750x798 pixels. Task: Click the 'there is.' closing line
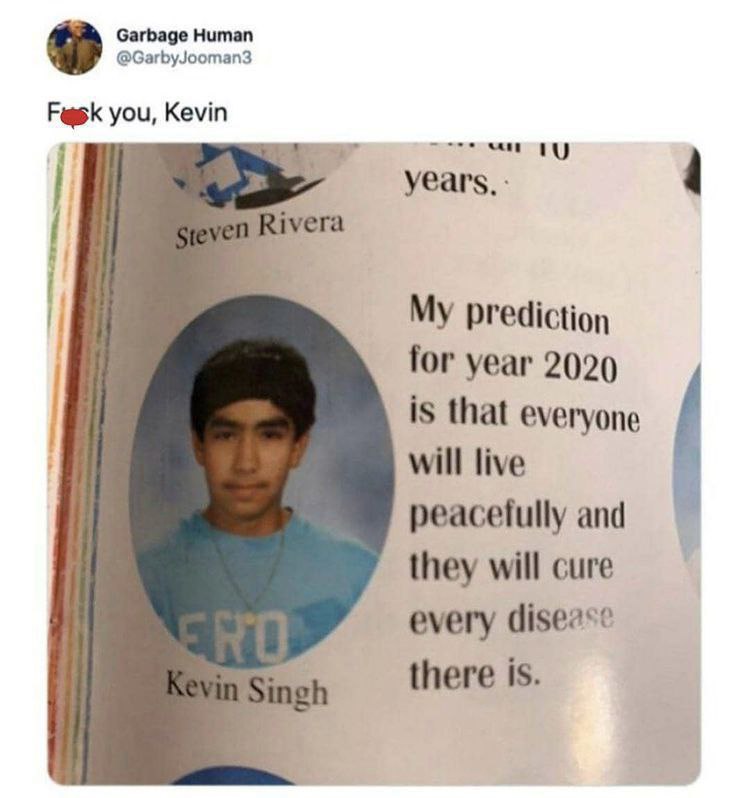(473, 673)
